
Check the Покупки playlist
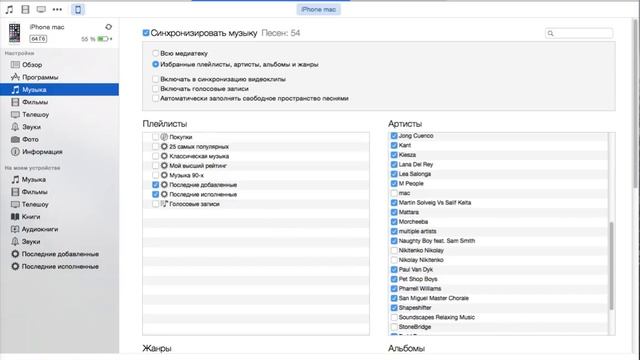tap(155, 137)
